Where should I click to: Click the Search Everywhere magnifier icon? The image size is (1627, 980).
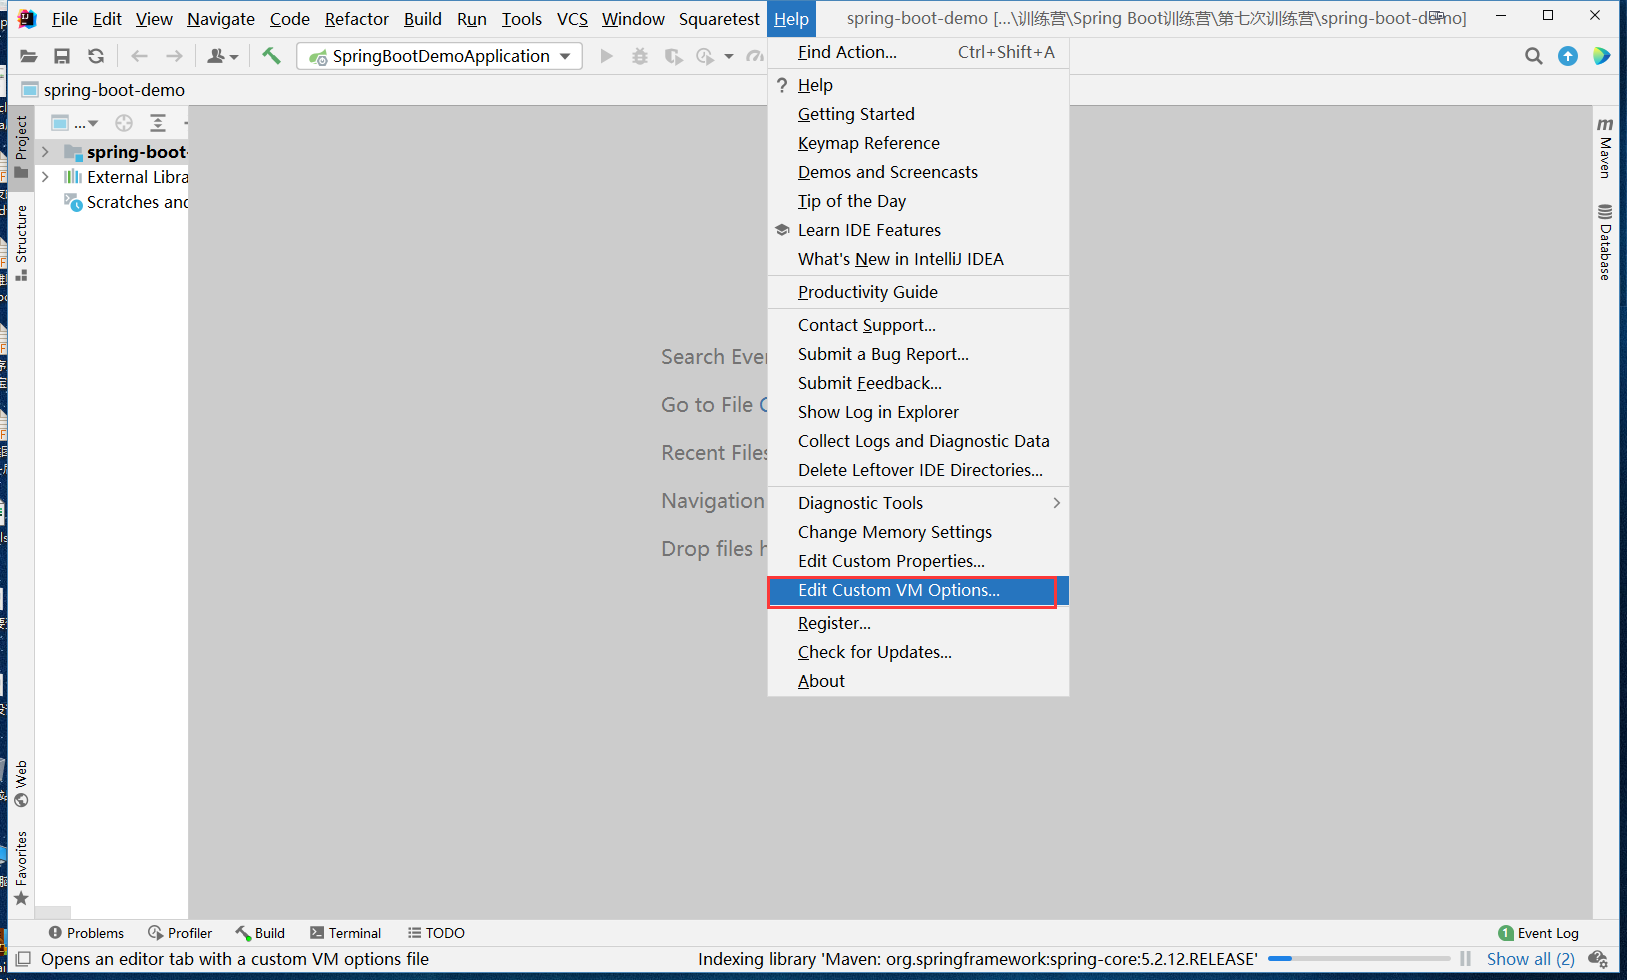click(x=1533, y=56)
